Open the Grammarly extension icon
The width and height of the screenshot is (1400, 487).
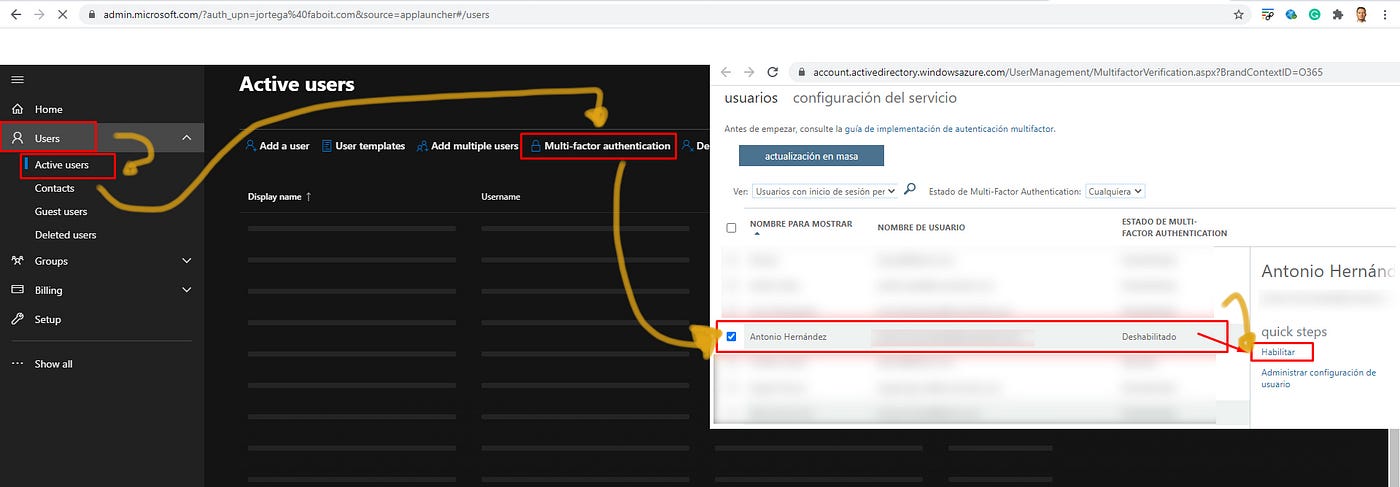pyautogui.click(x=1313, y=15)
